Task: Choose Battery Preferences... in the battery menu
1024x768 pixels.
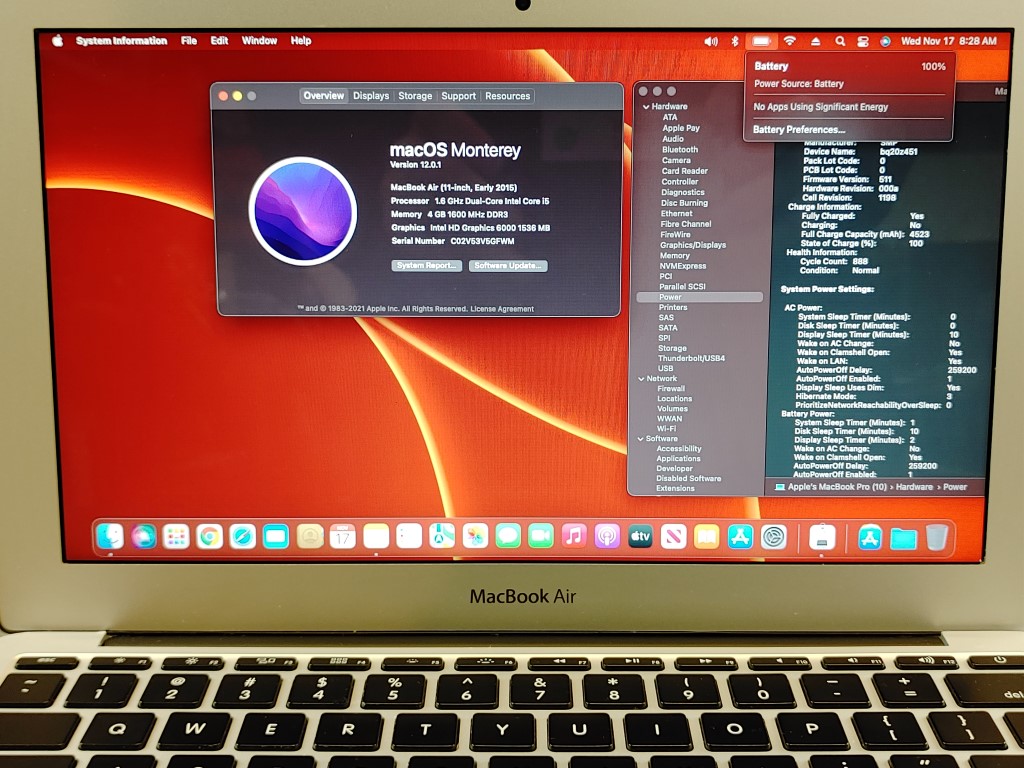Action: pos(798,129)
